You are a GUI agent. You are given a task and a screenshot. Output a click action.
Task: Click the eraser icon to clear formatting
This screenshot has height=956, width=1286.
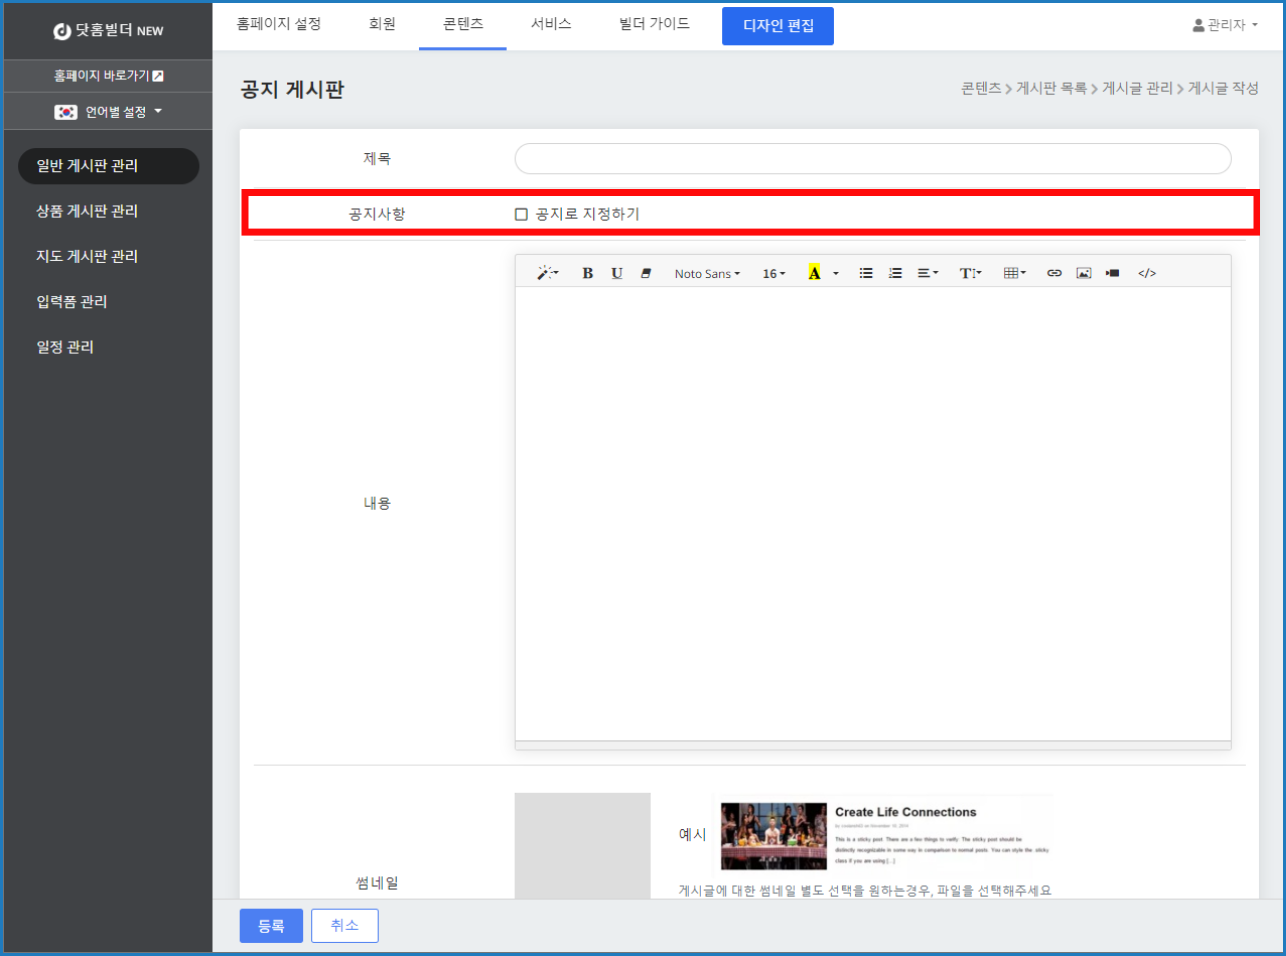point(646,273)
